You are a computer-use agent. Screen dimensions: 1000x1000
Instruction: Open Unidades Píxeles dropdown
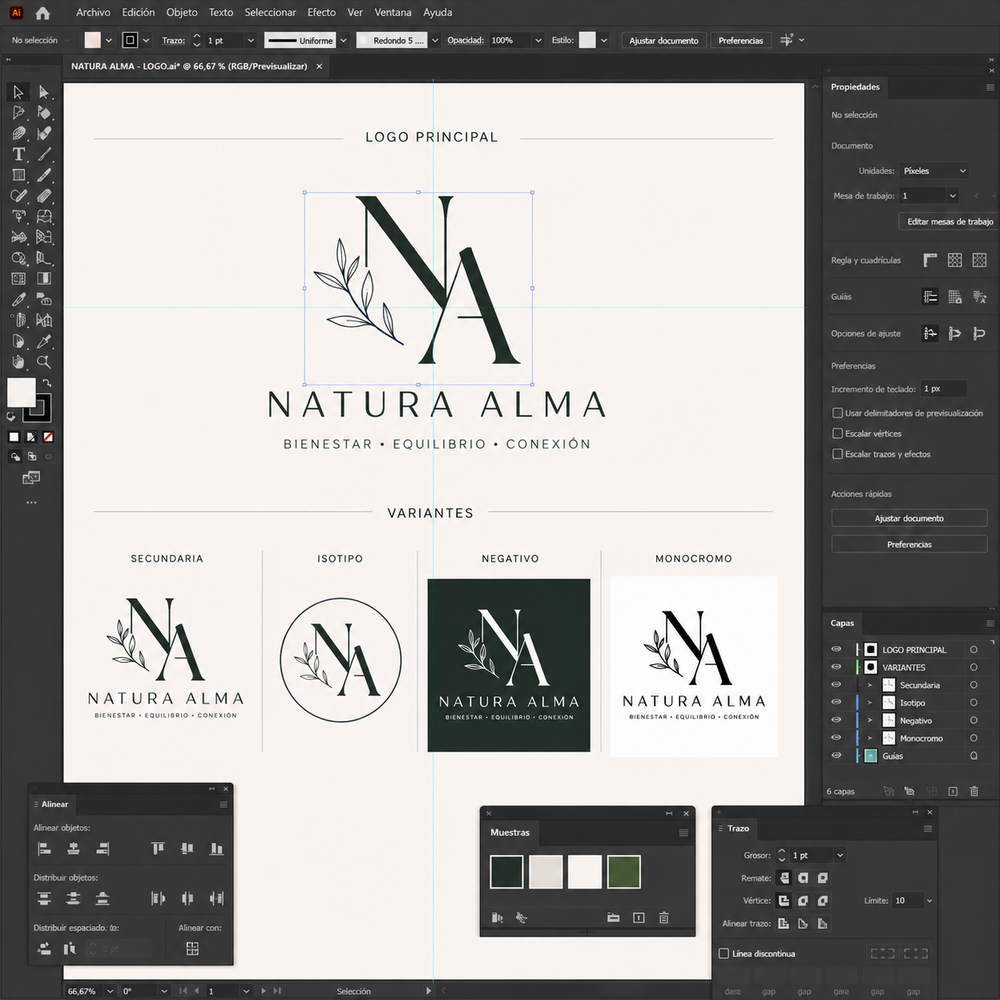click(x=934, y=171)
